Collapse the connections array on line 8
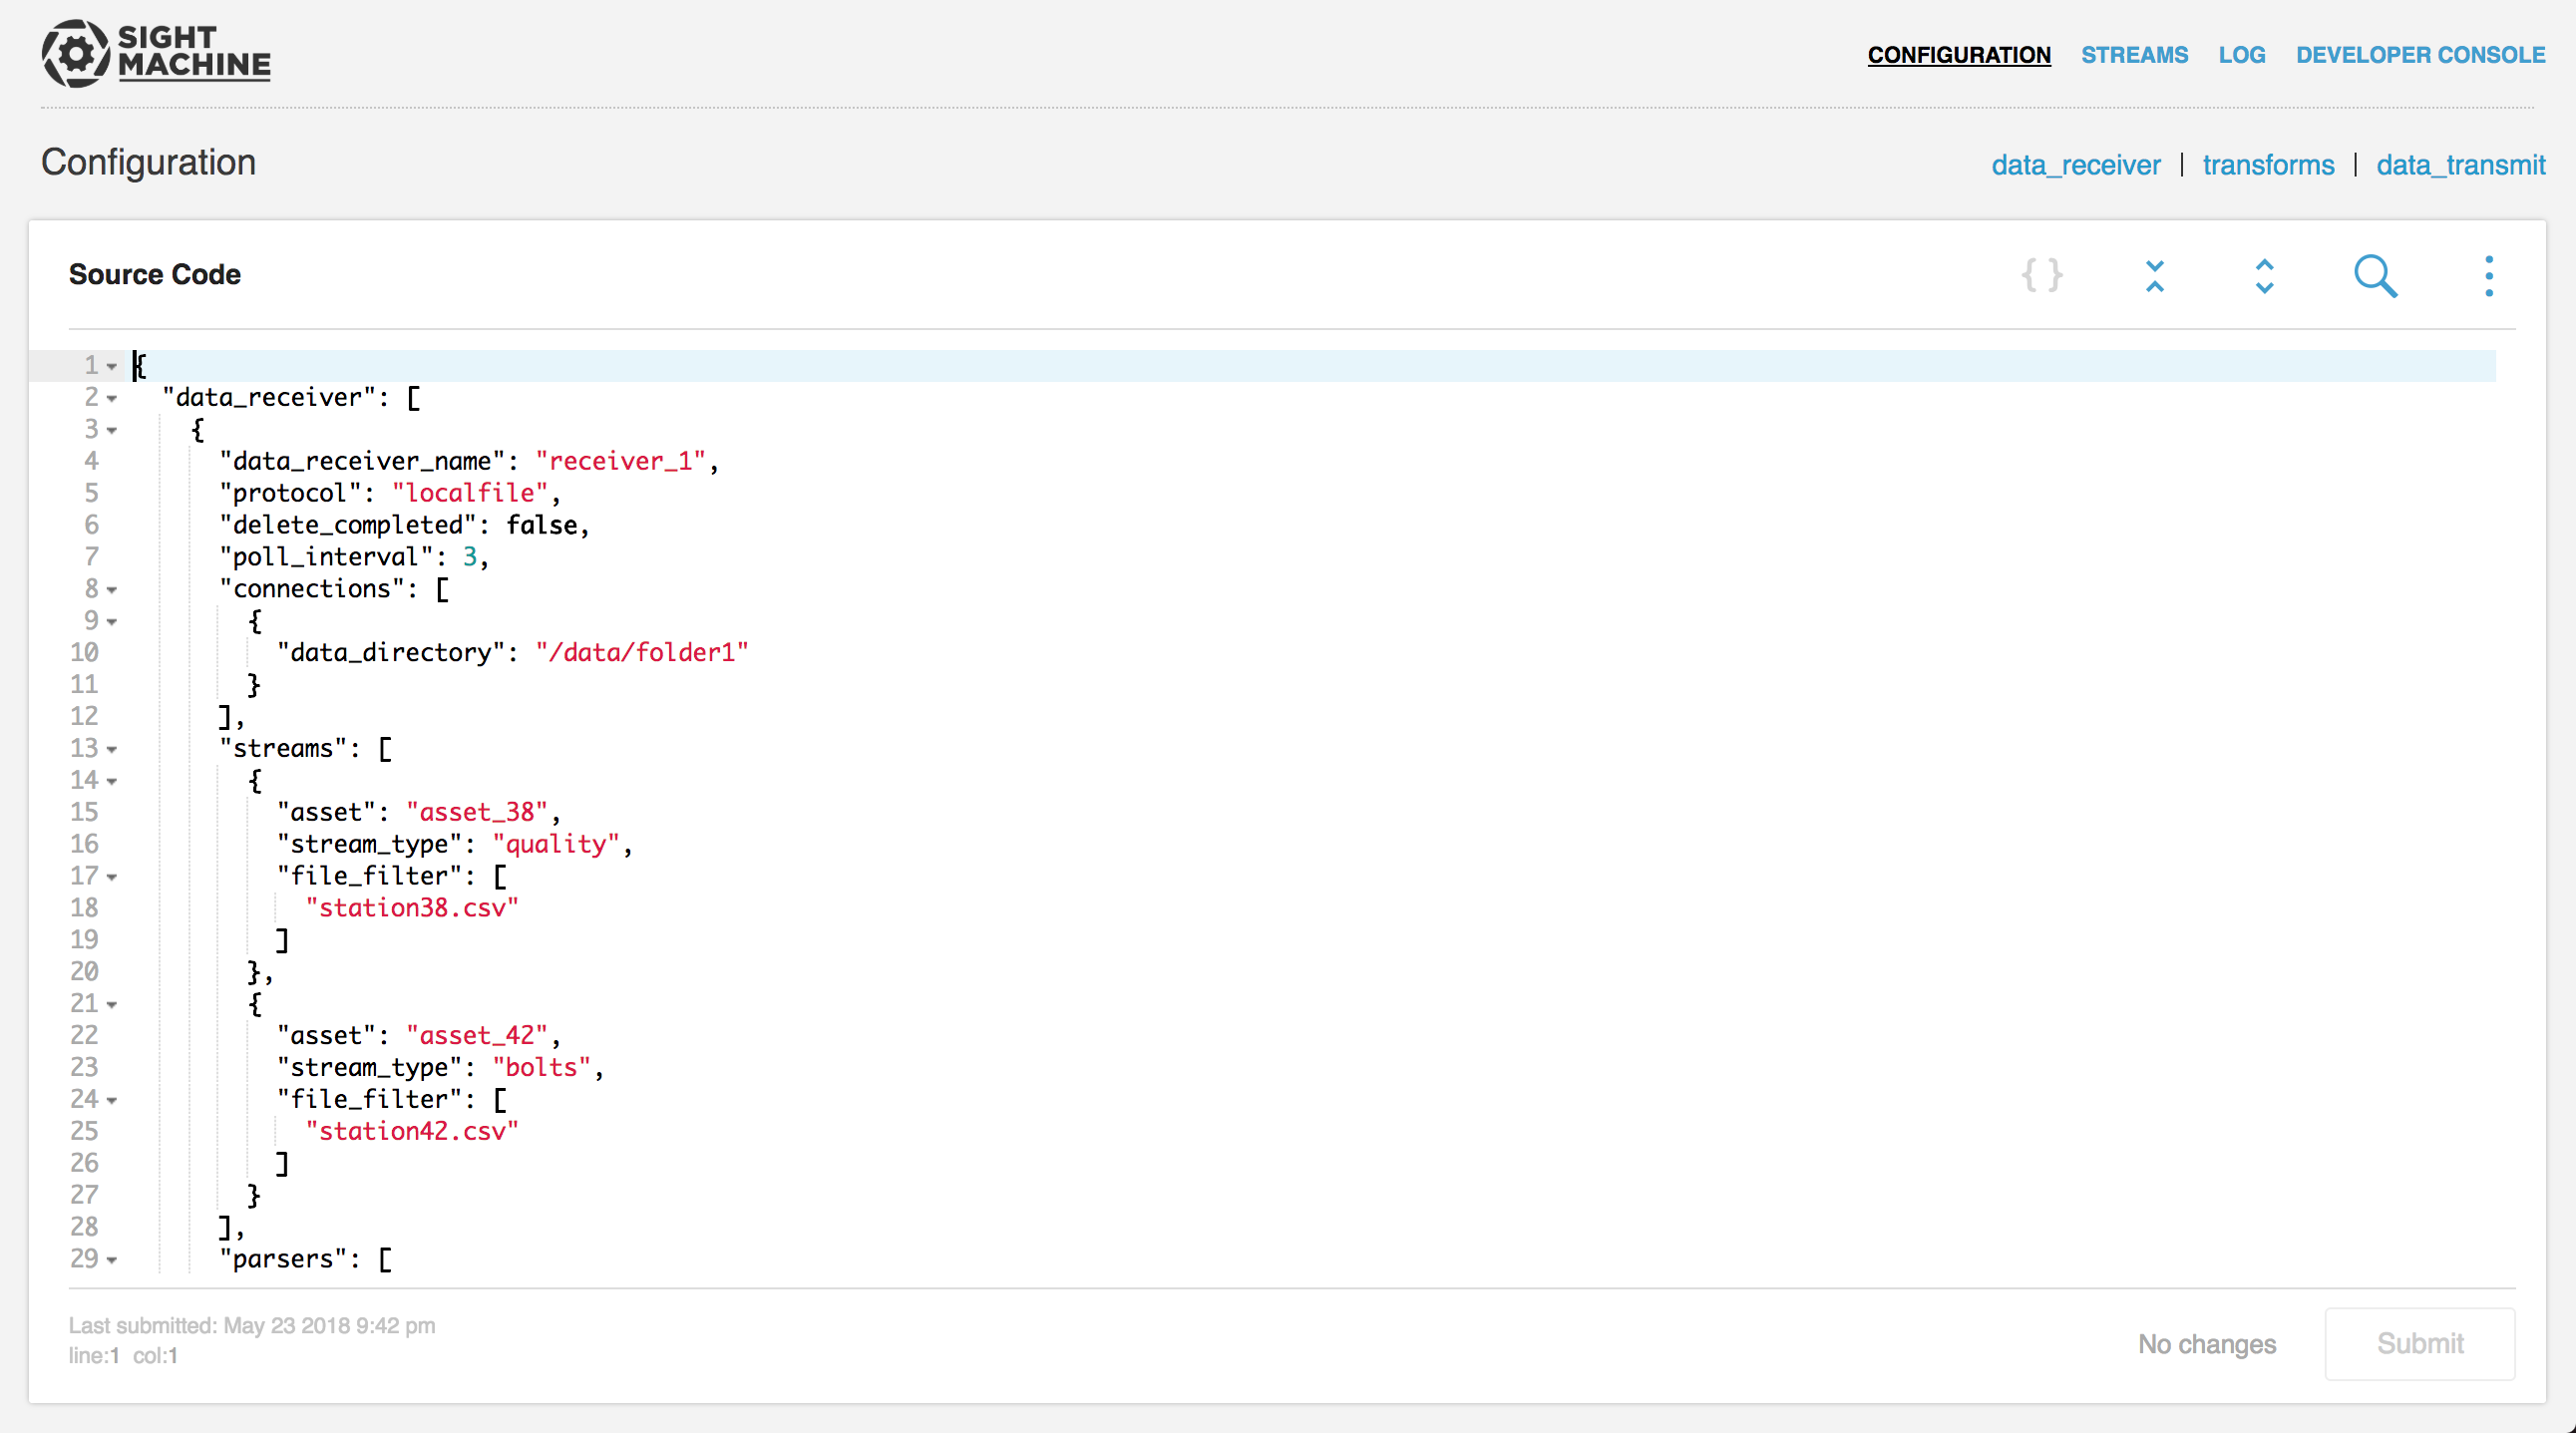The width and height of the screenshot is (2576, 1433). 112,589
